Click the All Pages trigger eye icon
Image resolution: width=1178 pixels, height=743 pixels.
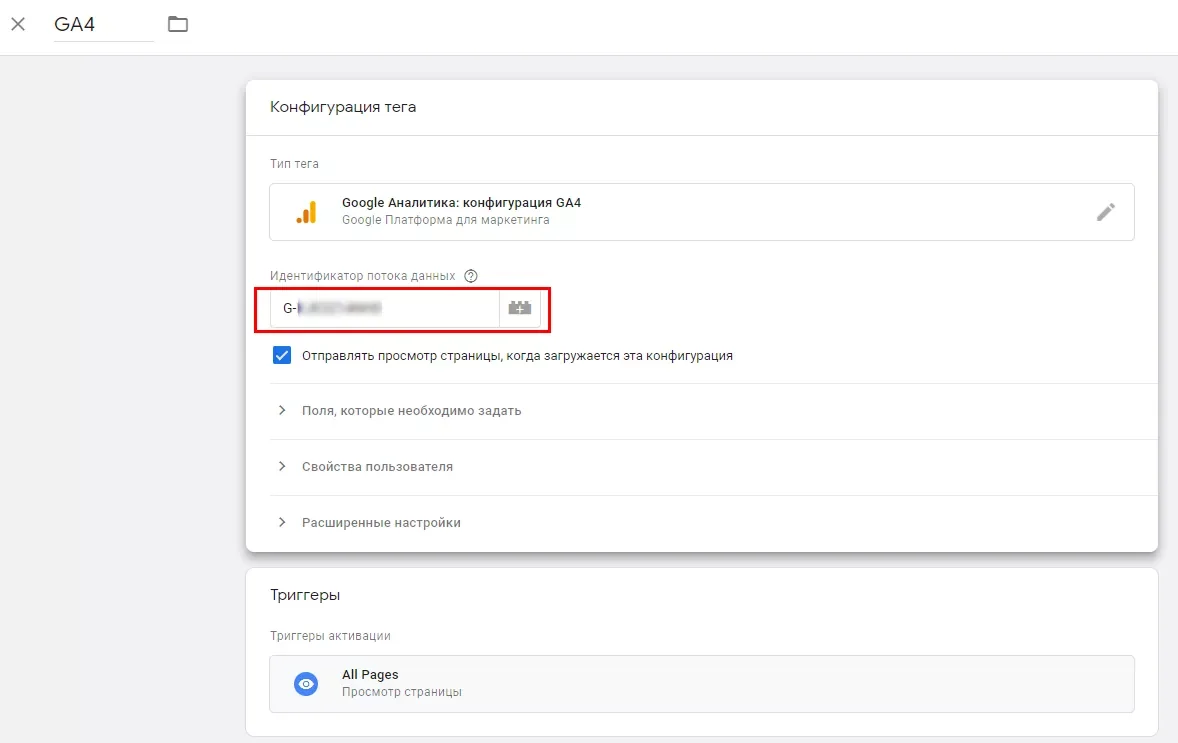tap(306, 684)
